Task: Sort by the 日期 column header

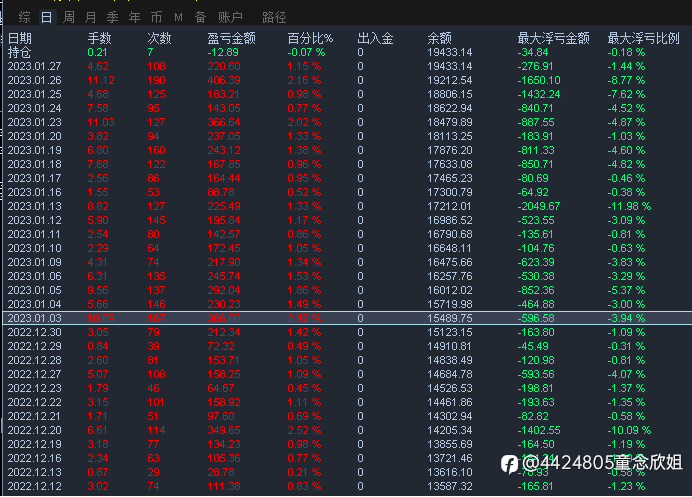Action: (20, 38)
